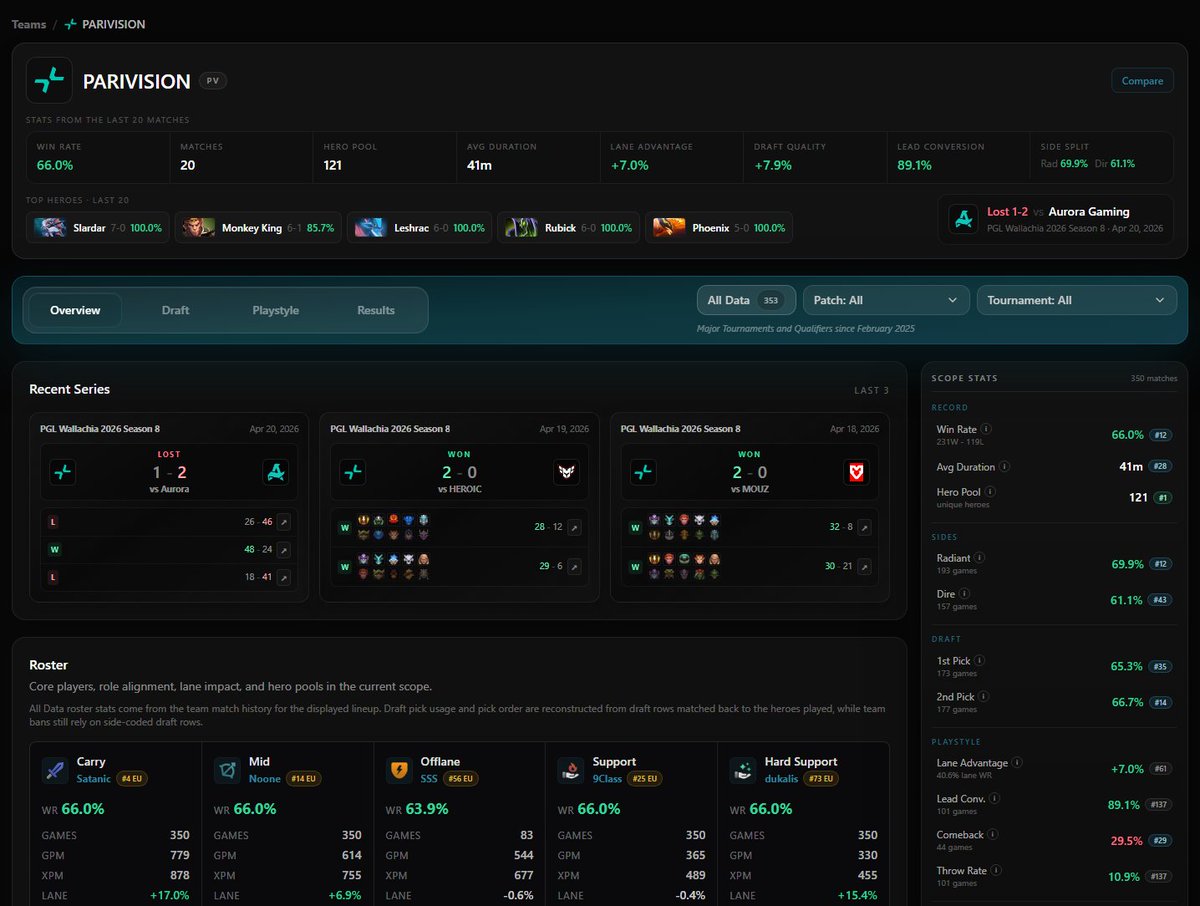This screenshot has height=906, width=1200.
Task: Click the 350 matches label in Scope Stats
Action: (1154, 378)
